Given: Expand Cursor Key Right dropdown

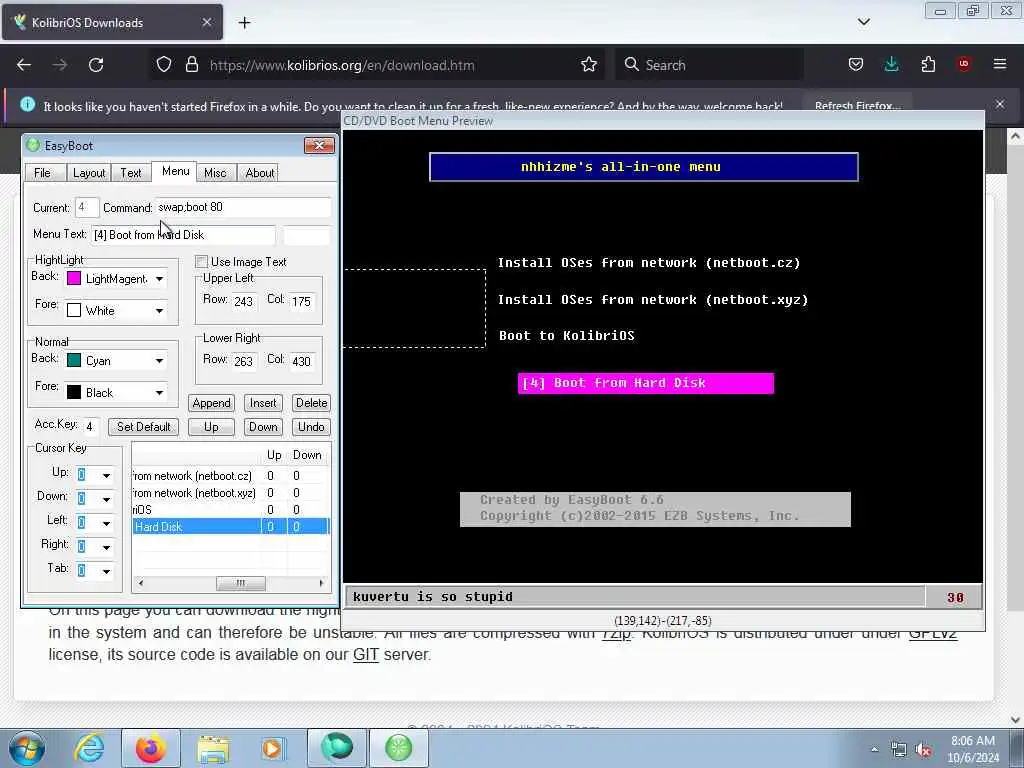Looking at the screenshot, I should click(106, 547).
